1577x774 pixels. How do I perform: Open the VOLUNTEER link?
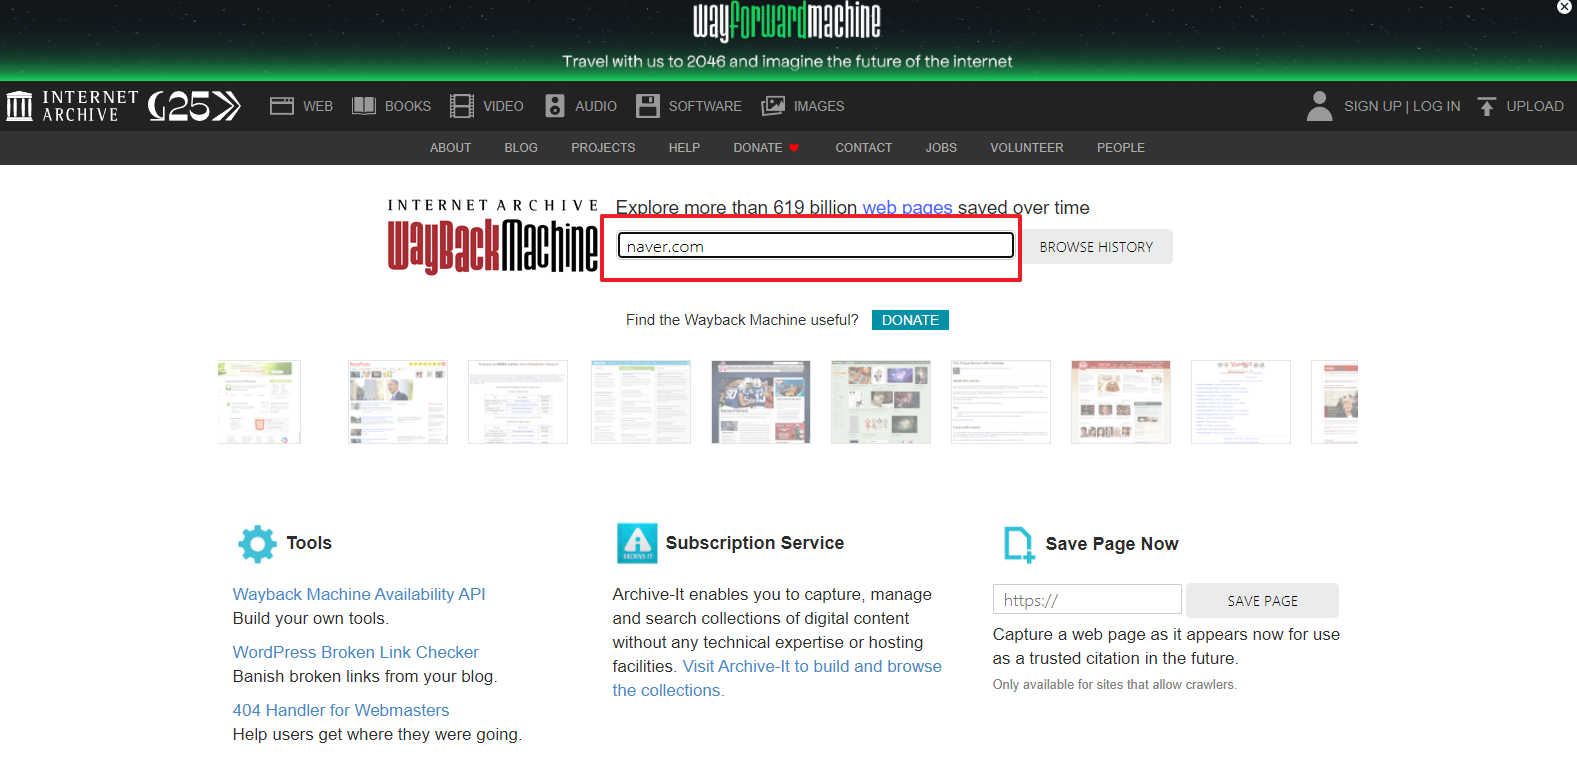pos(1027,148)
